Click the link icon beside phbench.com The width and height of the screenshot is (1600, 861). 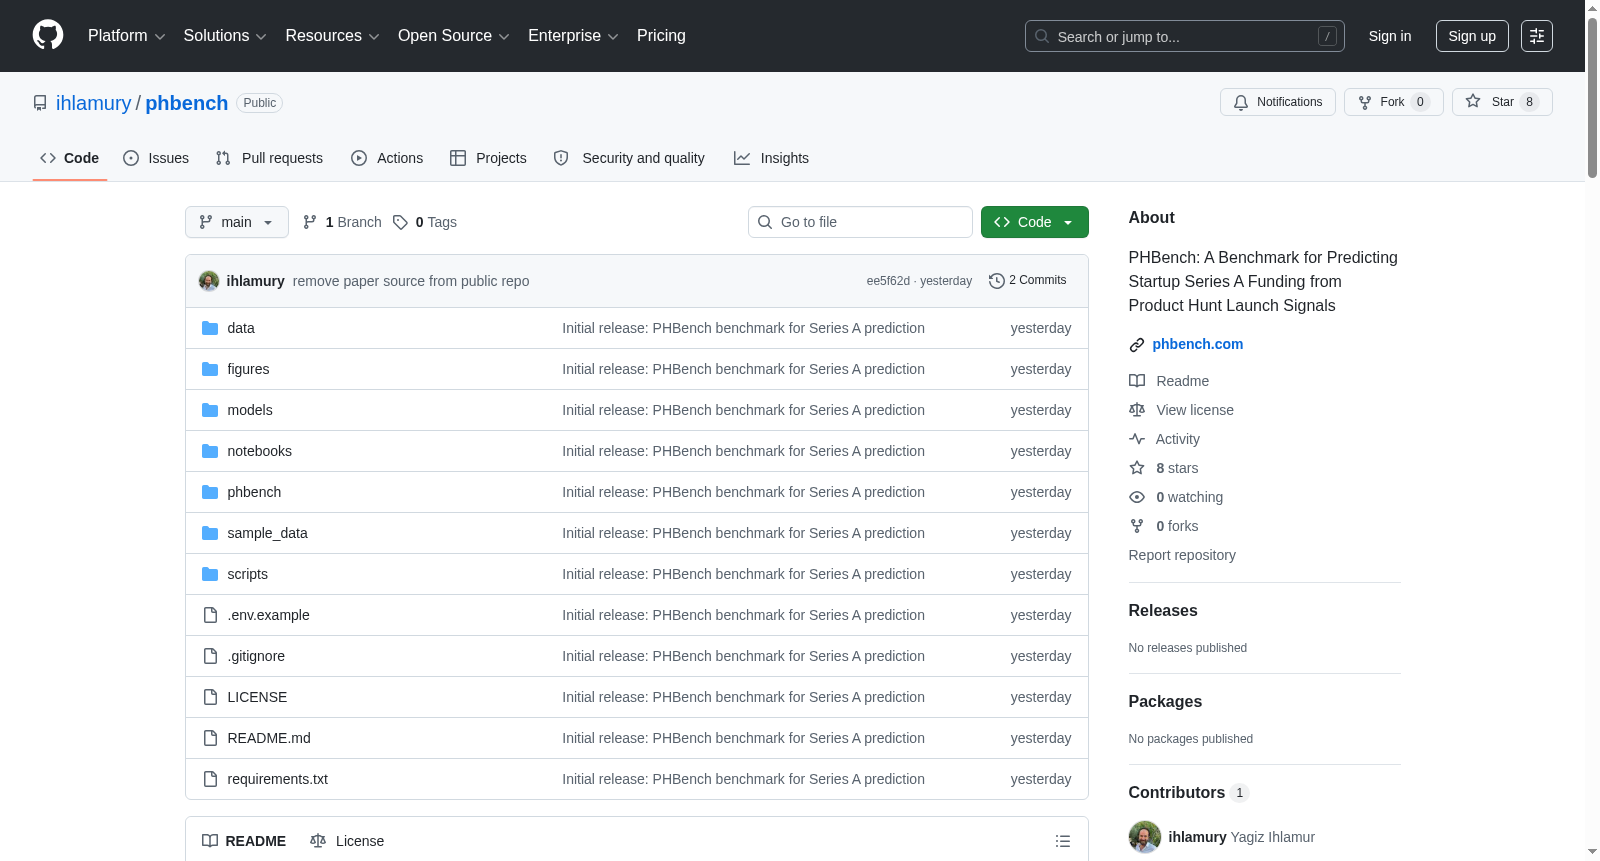1137,345
